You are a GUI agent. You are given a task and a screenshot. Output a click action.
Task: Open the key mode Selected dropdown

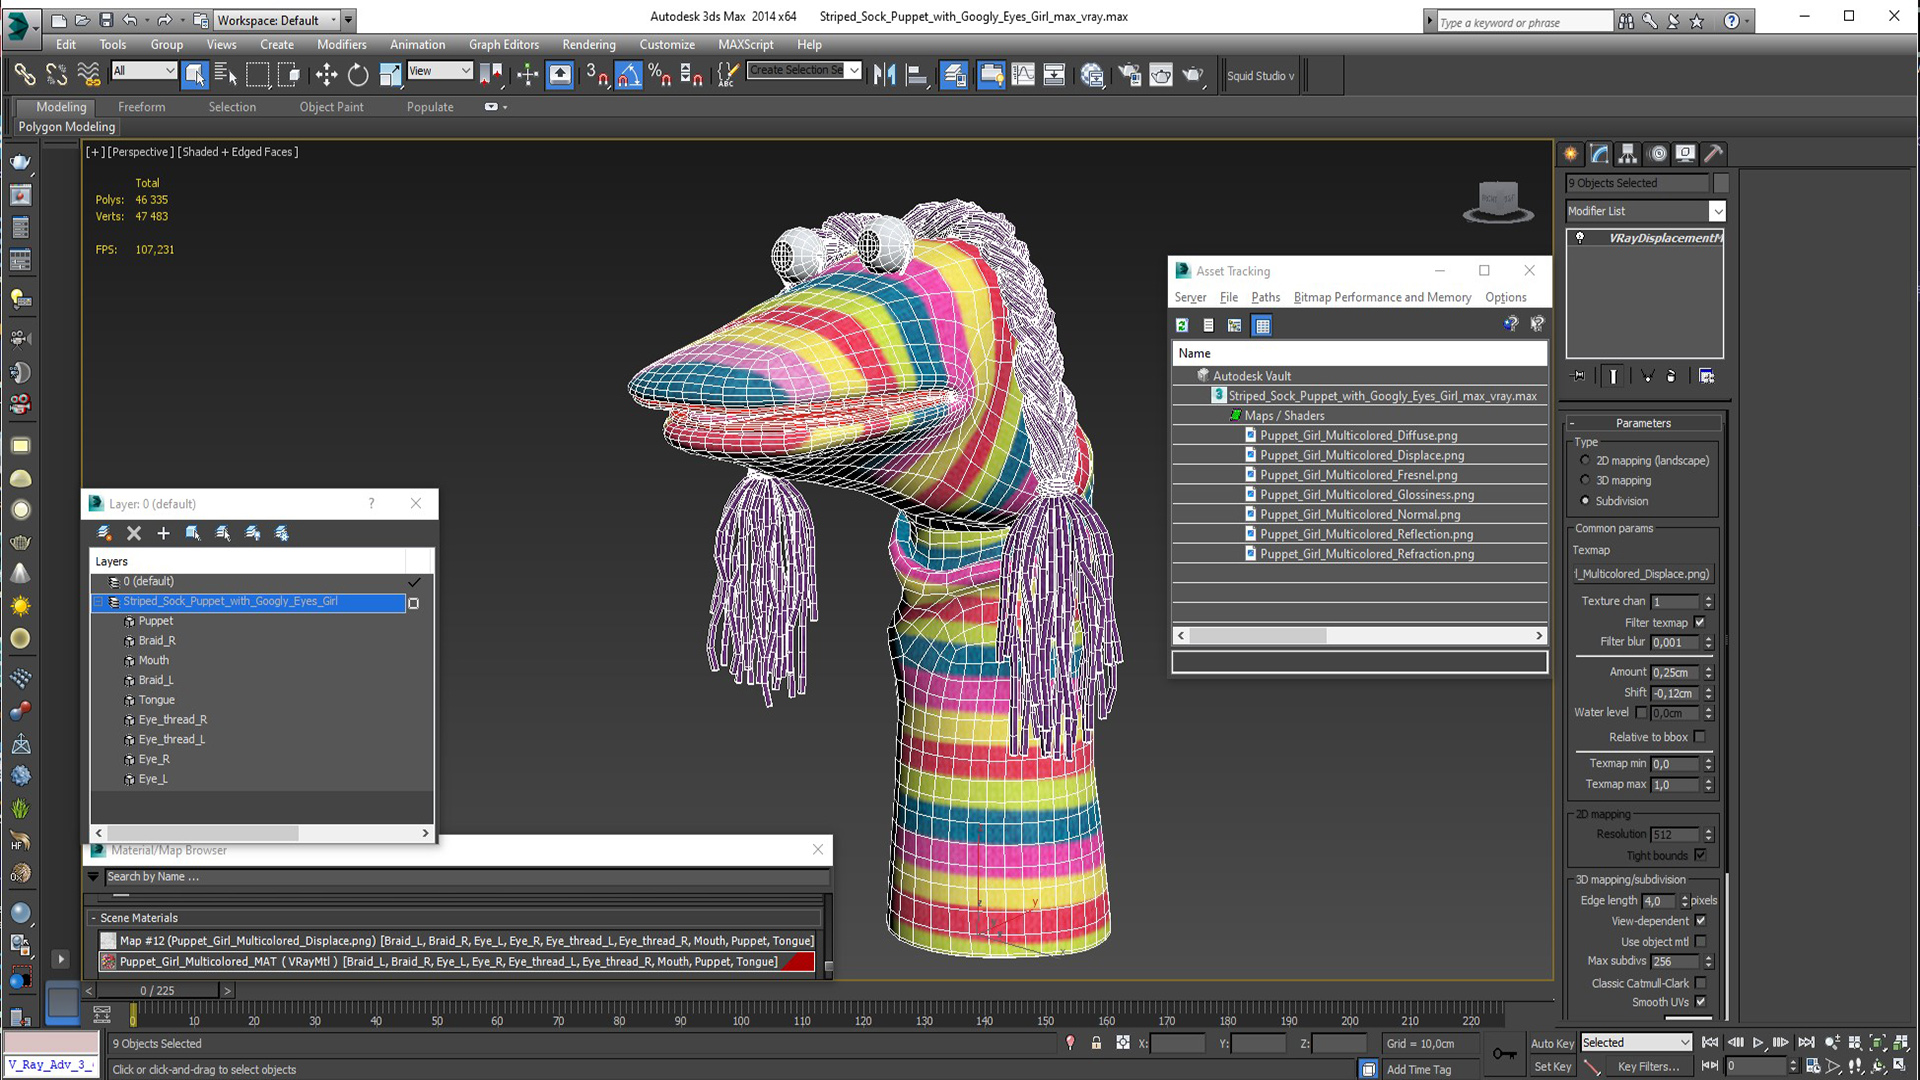point(1636,1043)
